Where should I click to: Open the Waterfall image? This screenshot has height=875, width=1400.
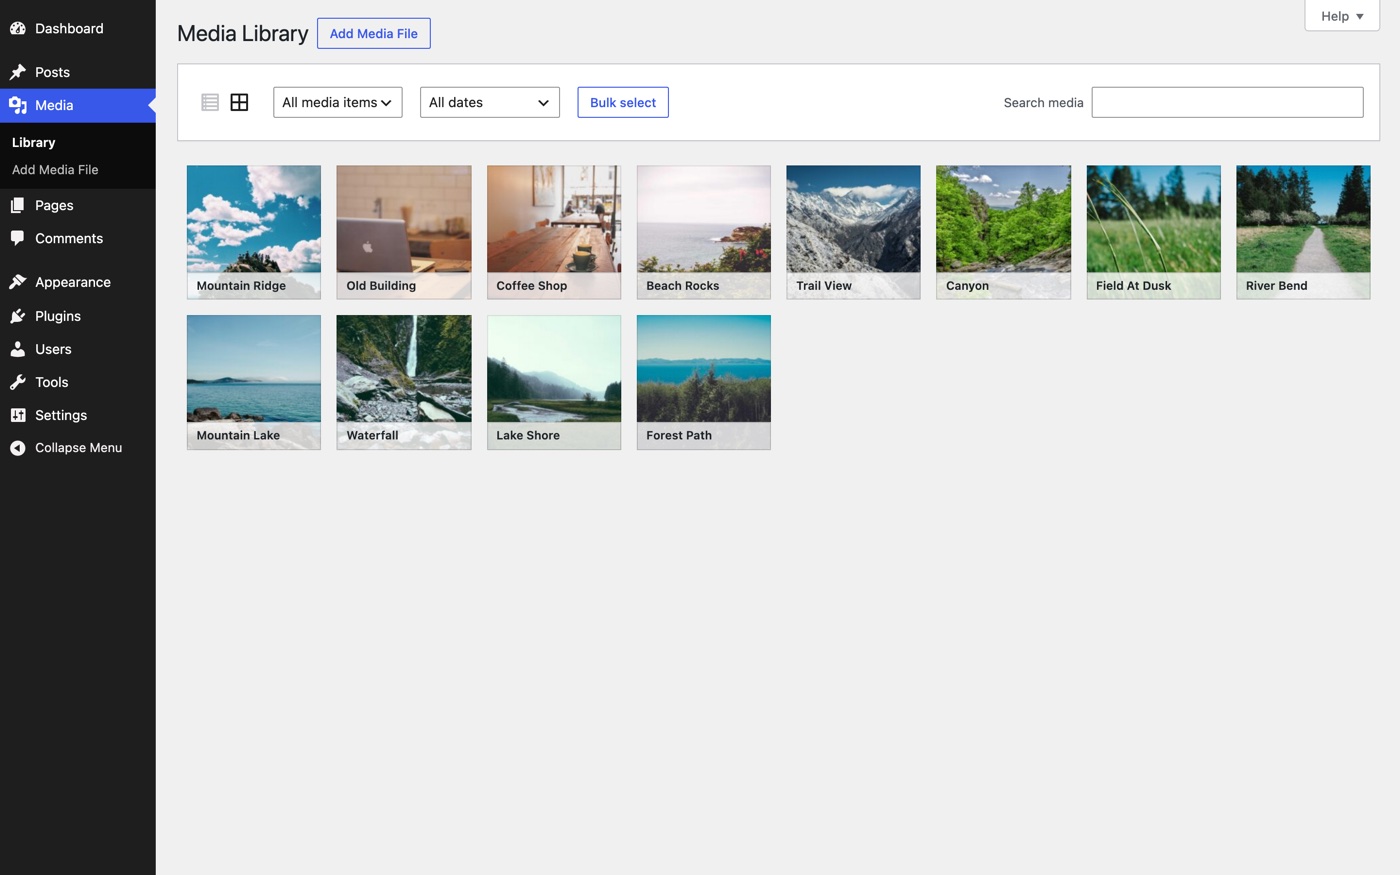(x=404, y=382)
